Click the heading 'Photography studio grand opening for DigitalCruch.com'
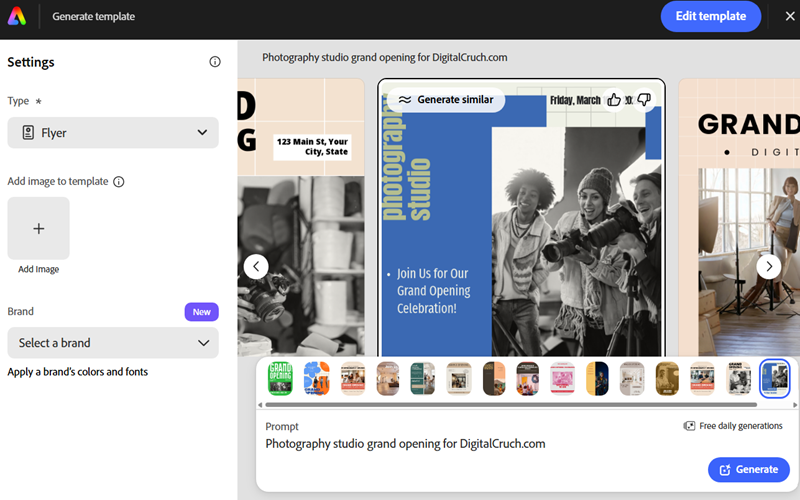 tap(385, 57)
